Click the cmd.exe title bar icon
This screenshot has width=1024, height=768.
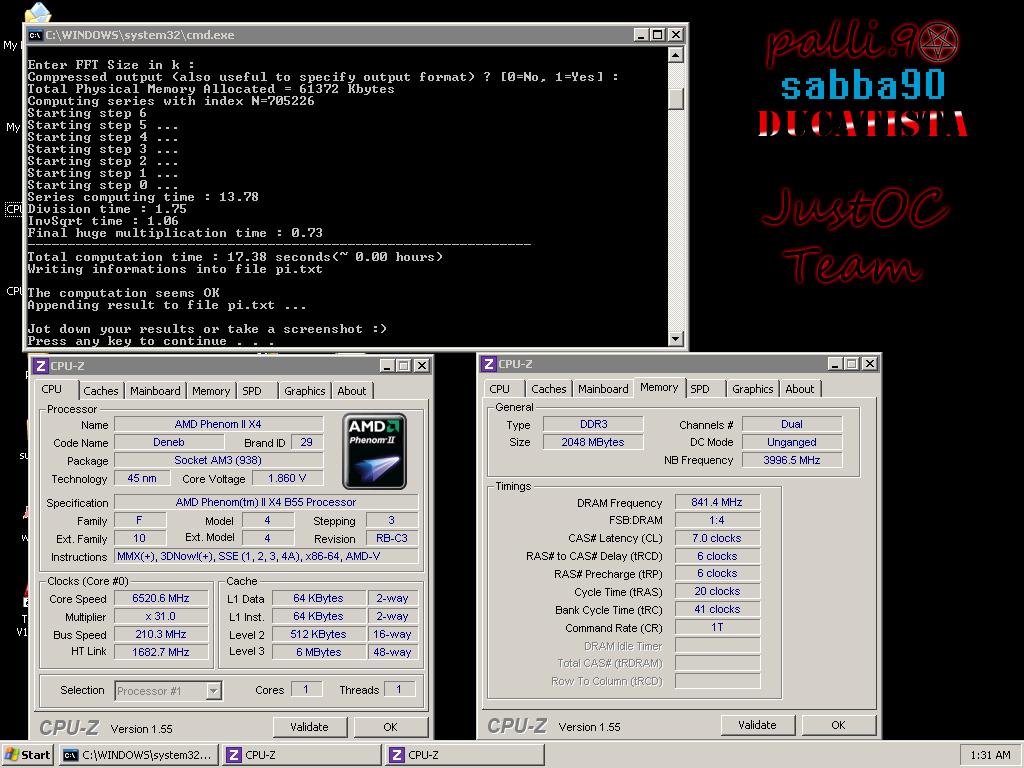tap(35, 35)
